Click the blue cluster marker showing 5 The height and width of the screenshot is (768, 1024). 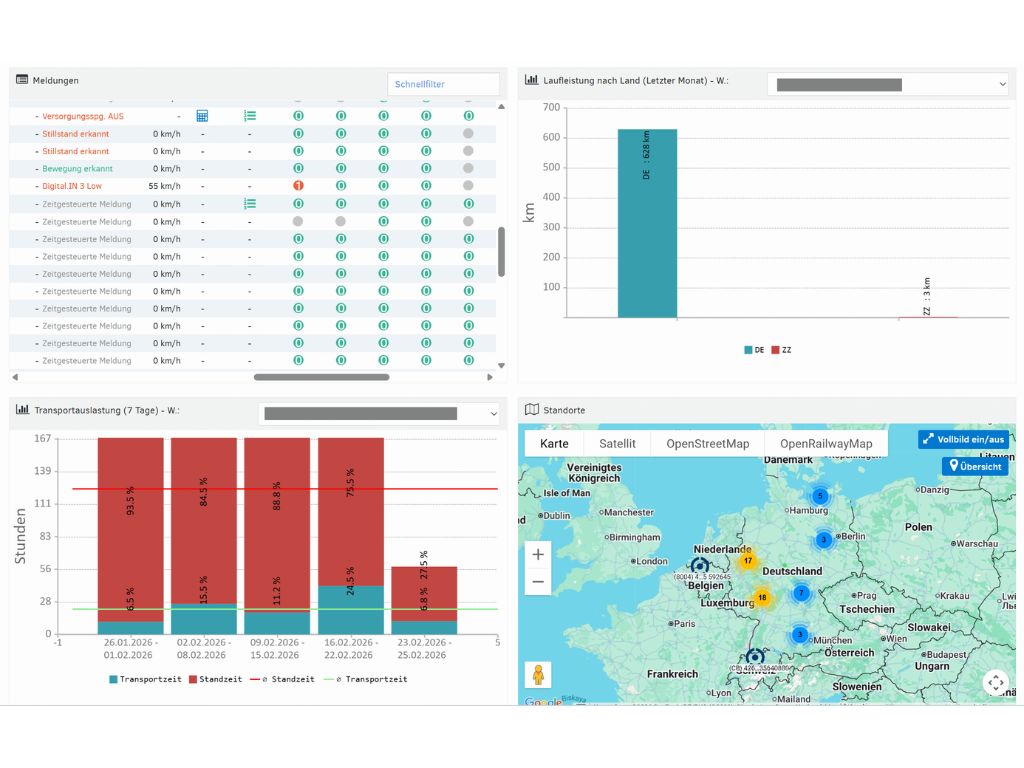click(x=820, y=496)
